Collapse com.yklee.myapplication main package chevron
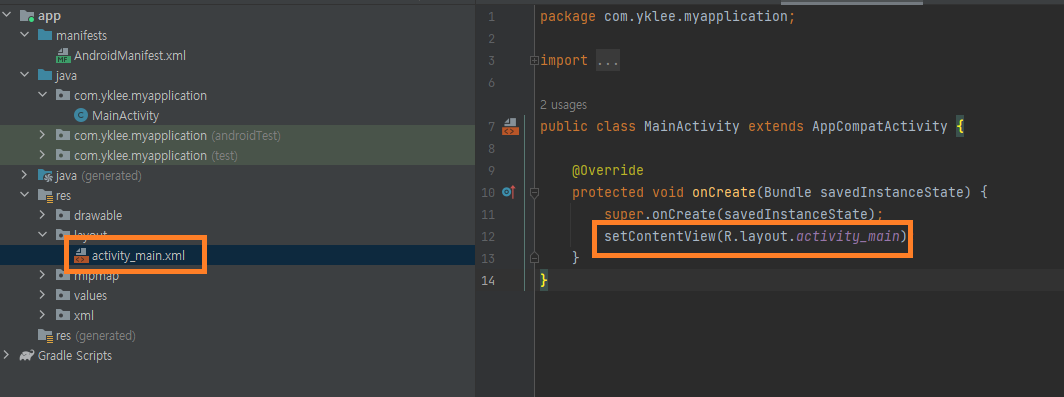This screenshot has height=397, width=1064. 42,96
